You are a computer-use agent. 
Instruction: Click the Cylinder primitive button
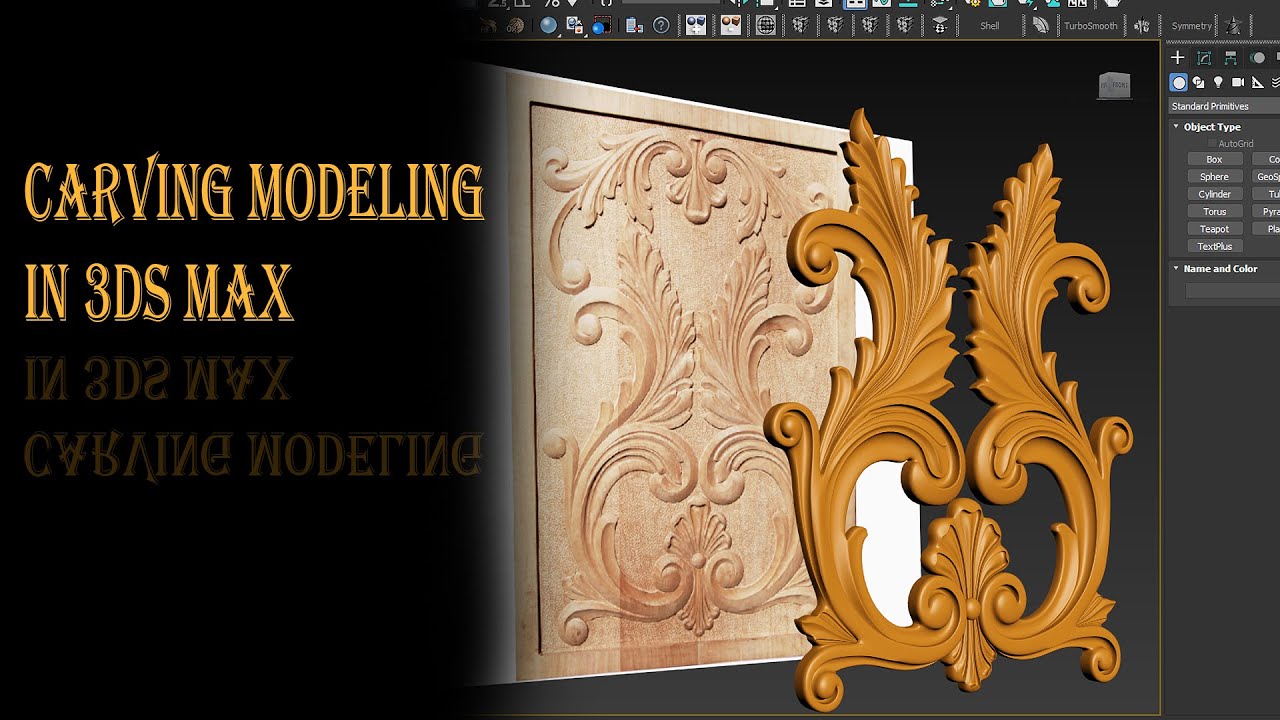tap(1214, 194)
